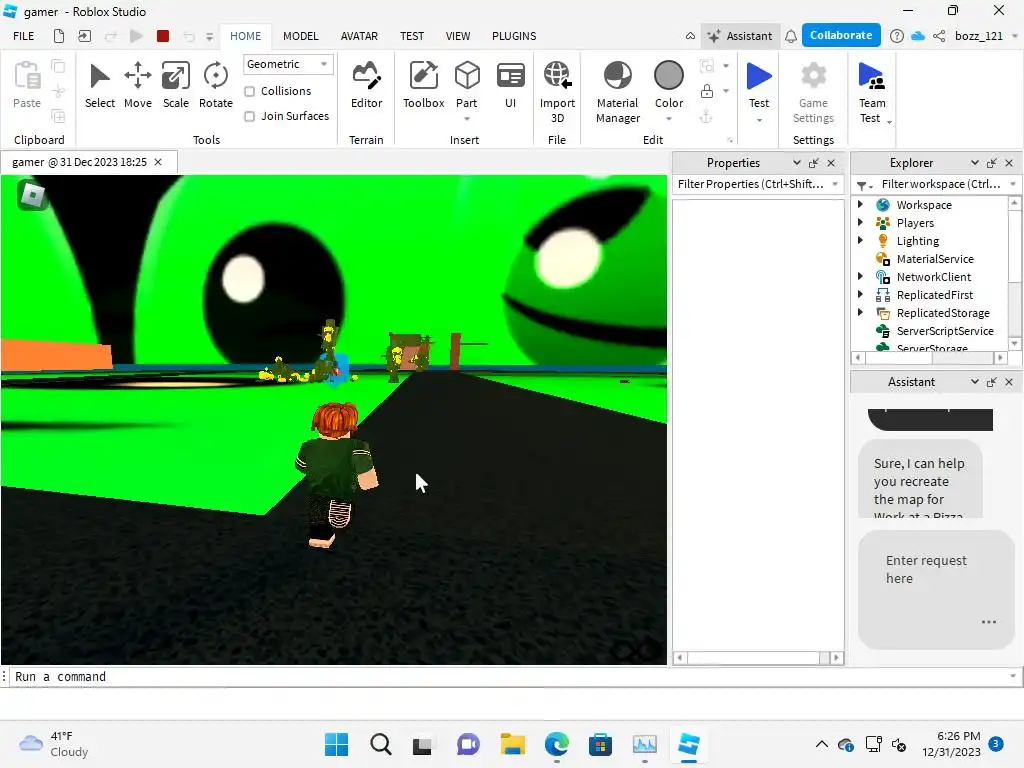Expand the Workspace tree node
This screenshot has width=1024, height=768.
pyautogui.click(x=860, y=204)
